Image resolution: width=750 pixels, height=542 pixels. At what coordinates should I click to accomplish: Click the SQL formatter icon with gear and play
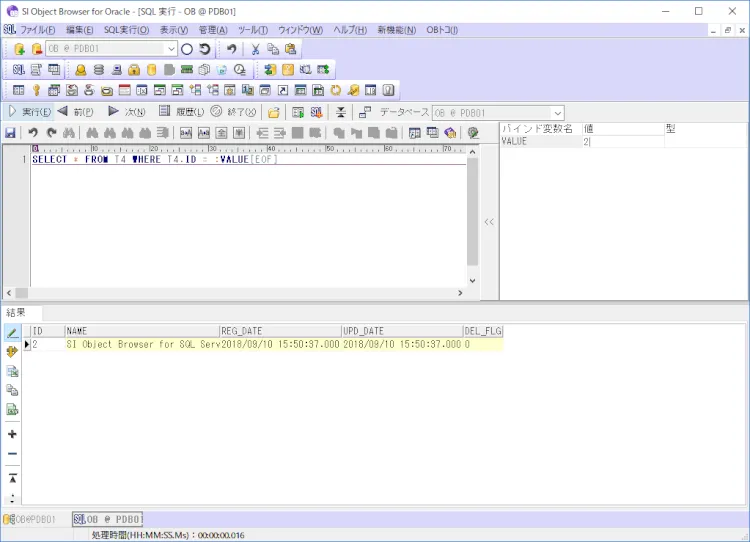pyautogui.click(x=473, y=133)
